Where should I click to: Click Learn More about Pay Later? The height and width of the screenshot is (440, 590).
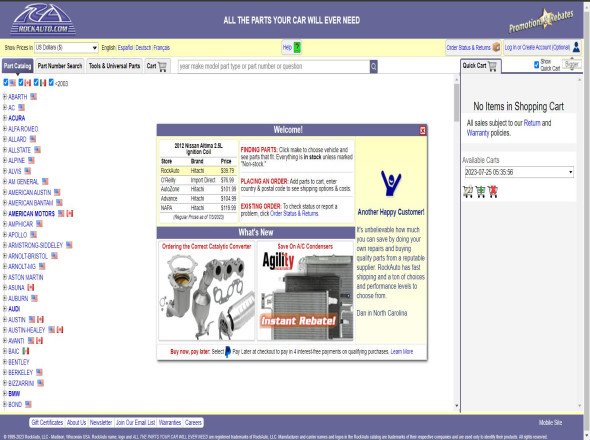[401, 352]
